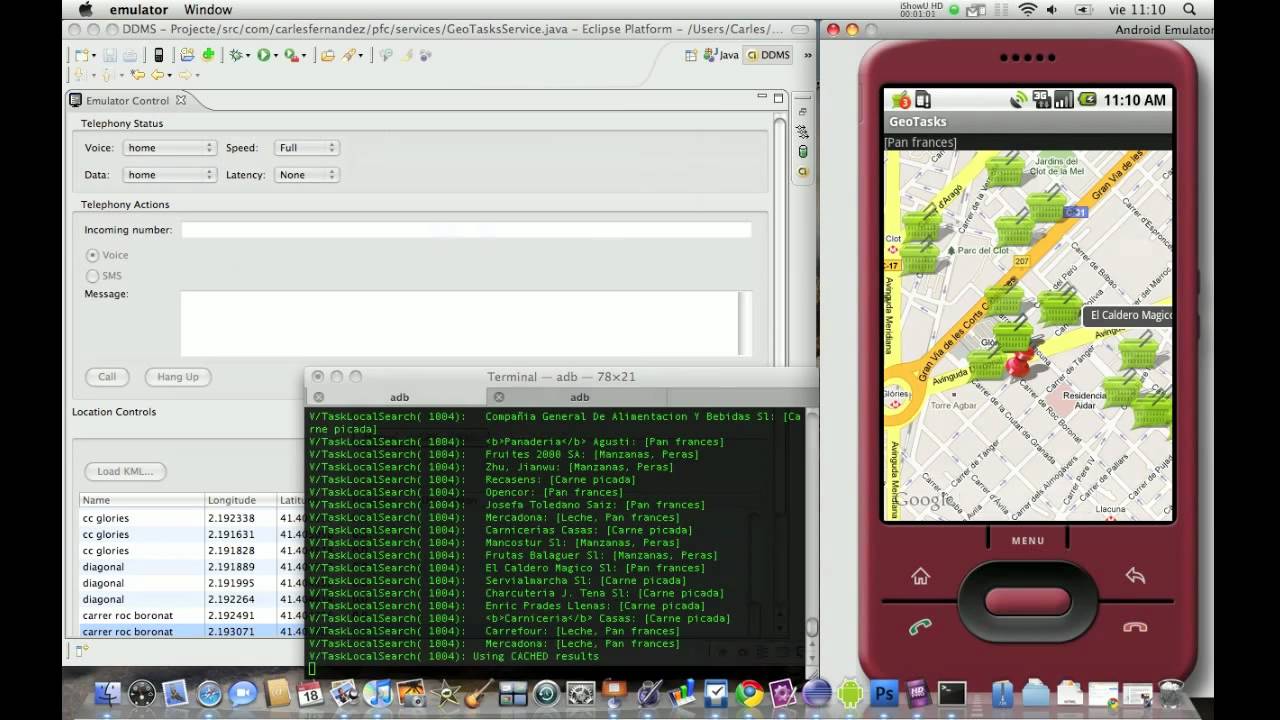The height and width of the screenshot is (720, 1280).
Task: Open Safari from the Dock
Action: [209, 693]
